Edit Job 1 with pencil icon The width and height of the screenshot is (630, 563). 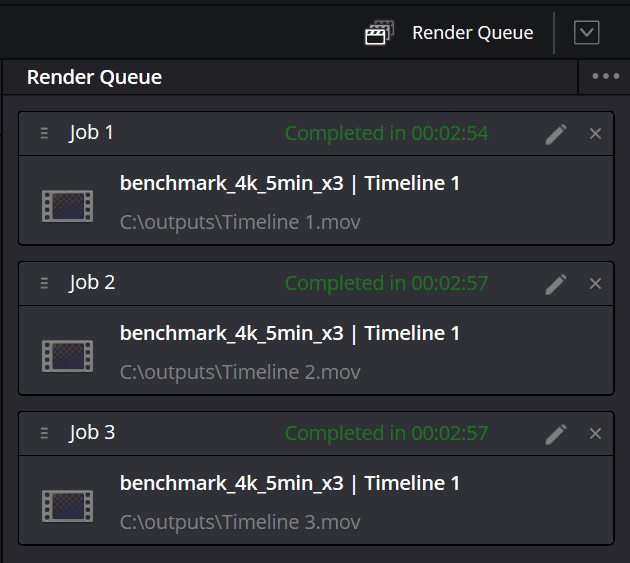coord(556,134)
